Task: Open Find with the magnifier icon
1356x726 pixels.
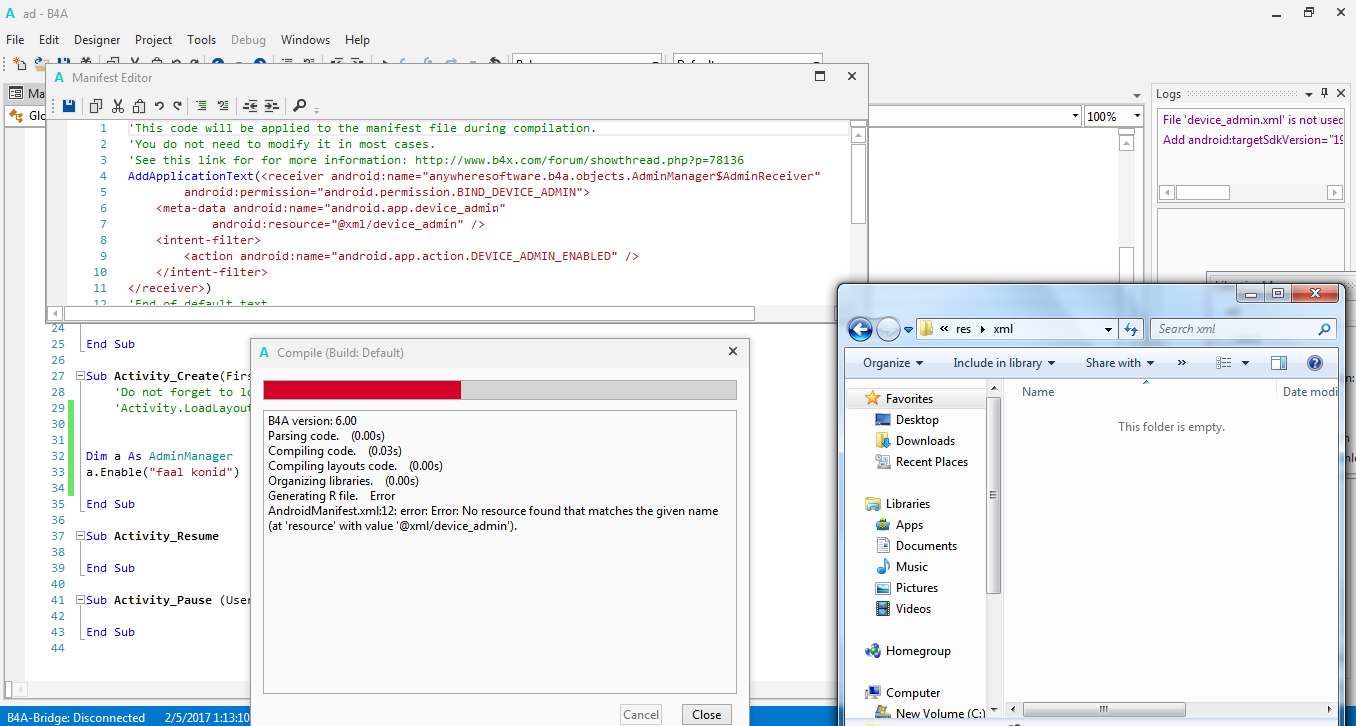Action: pyautogui.click(x=299, y=106)
